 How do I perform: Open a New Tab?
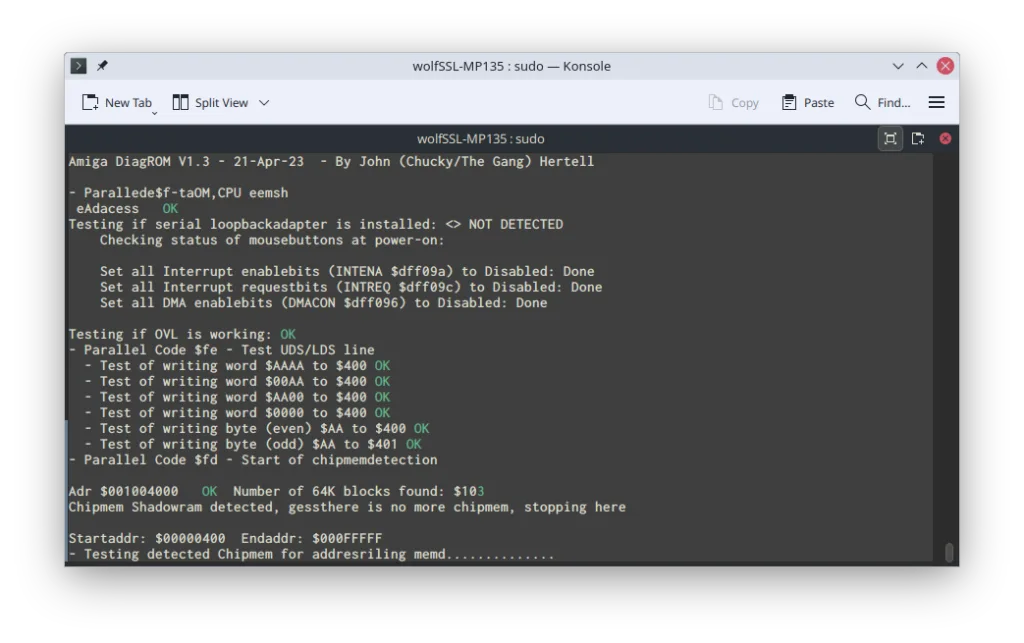click(x=116, y=102)
